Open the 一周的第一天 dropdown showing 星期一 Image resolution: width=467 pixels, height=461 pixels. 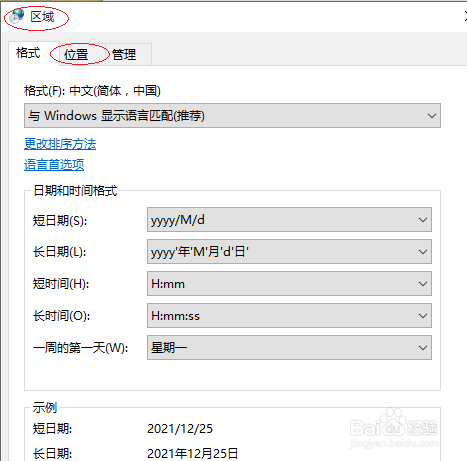point(289,348)
